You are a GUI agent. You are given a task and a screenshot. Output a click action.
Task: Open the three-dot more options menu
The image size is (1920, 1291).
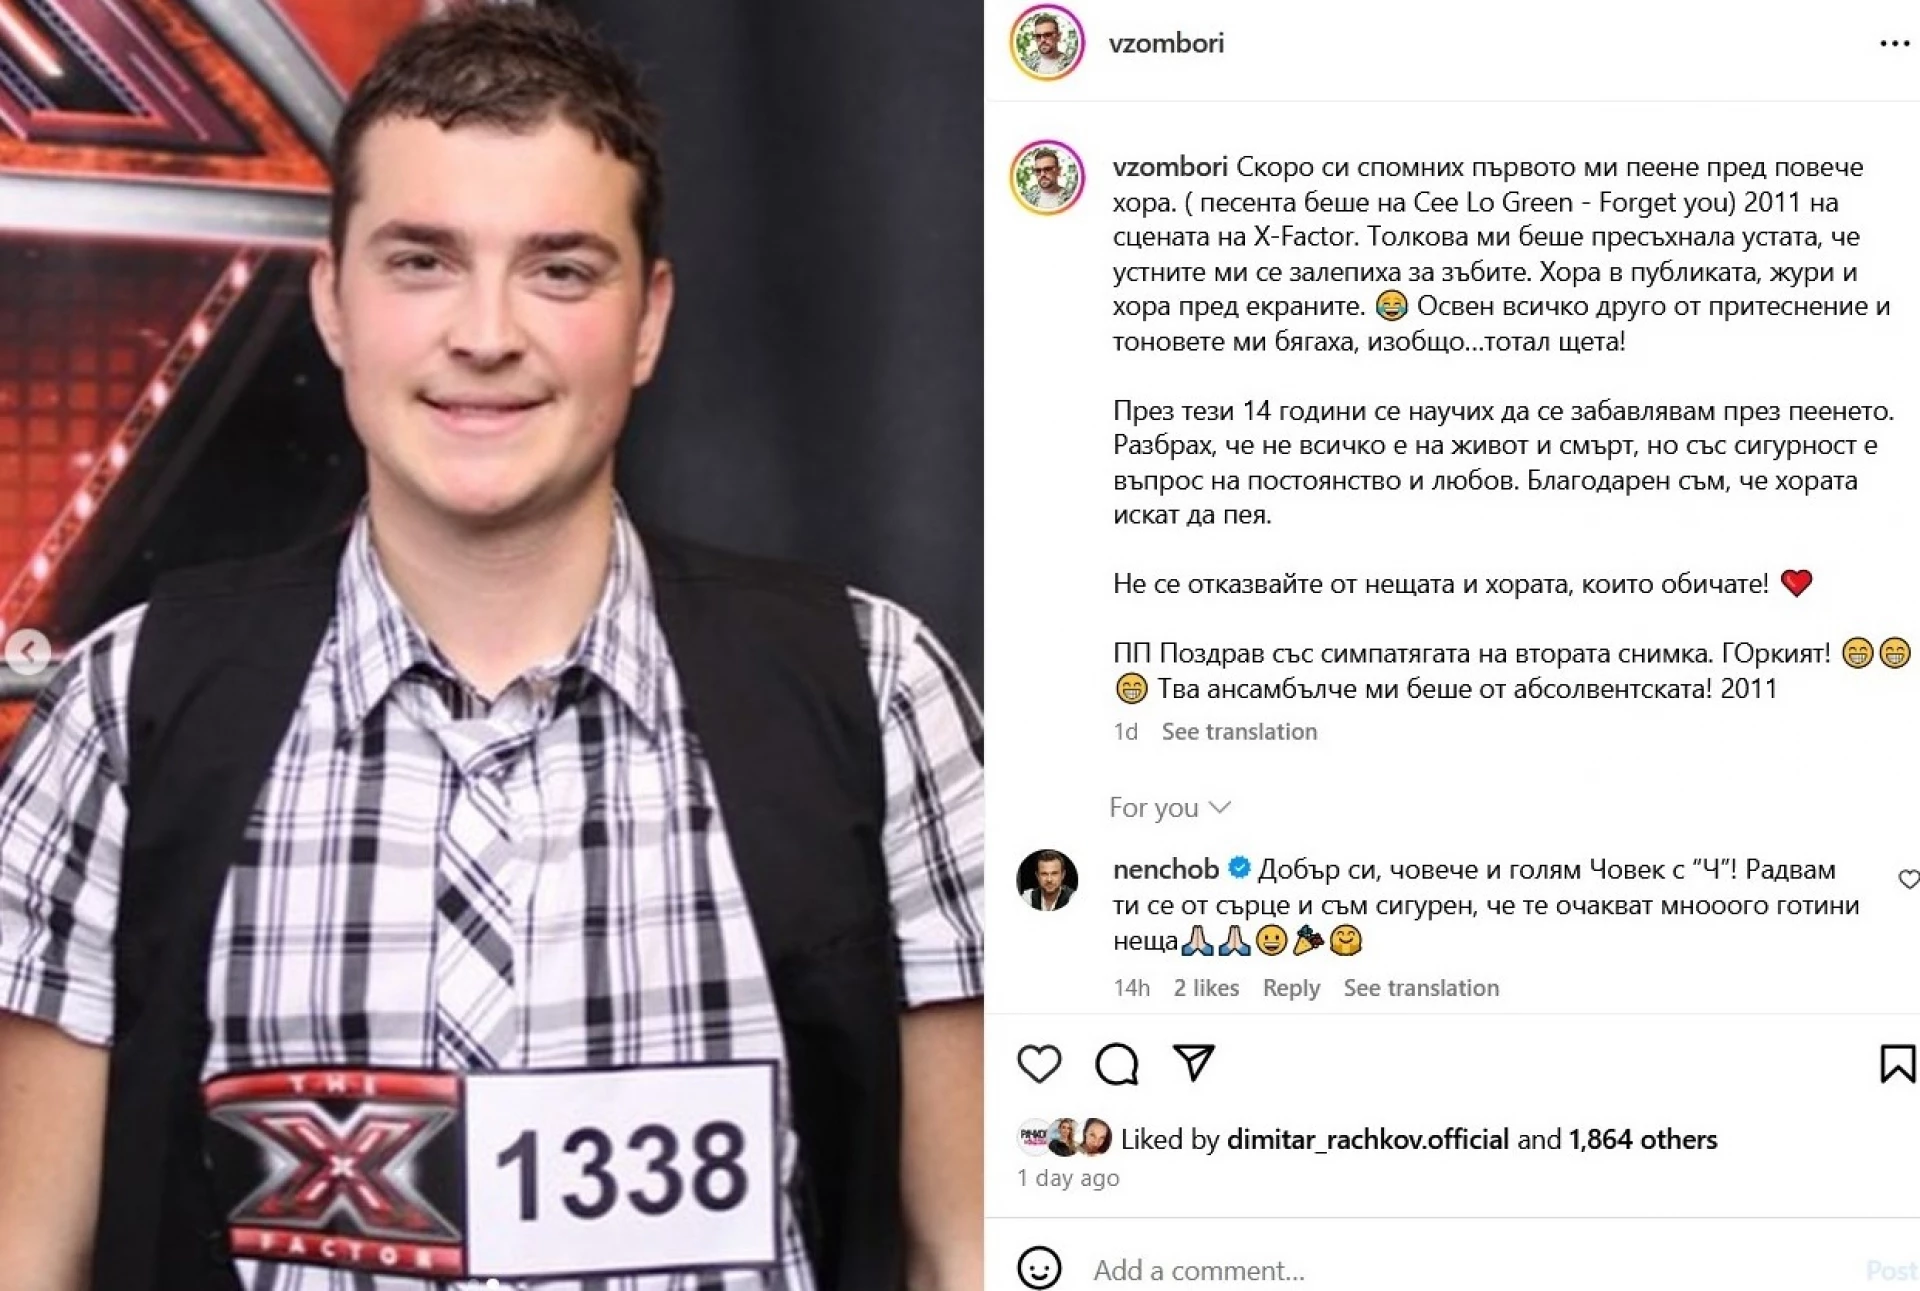[1894, 44]
